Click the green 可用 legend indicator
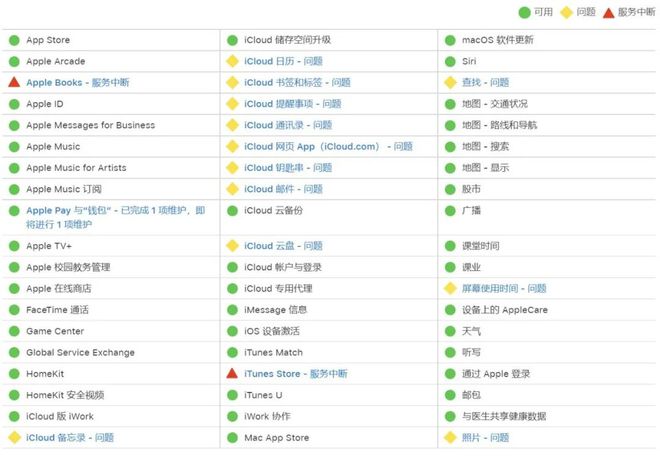This screenshot has width=660, height=458. pos(525,12)
